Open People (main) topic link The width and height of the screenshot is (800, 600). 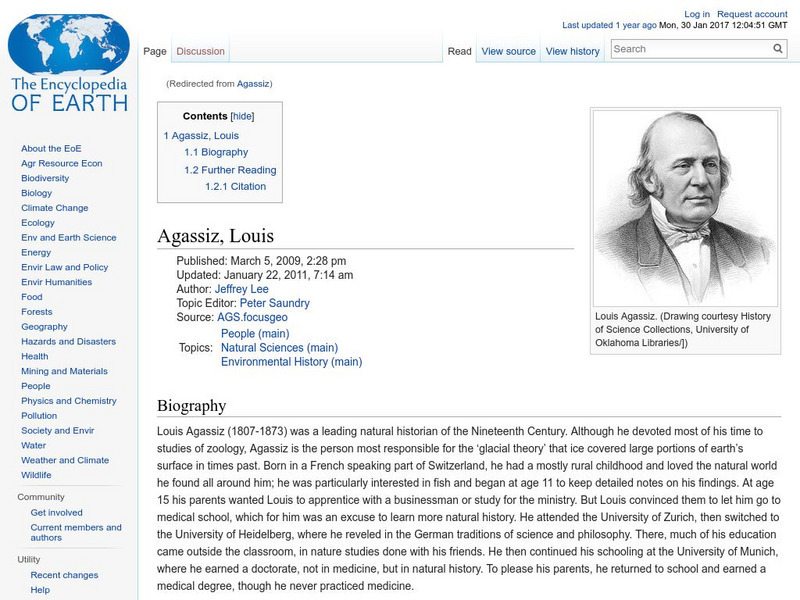point(255,333)
